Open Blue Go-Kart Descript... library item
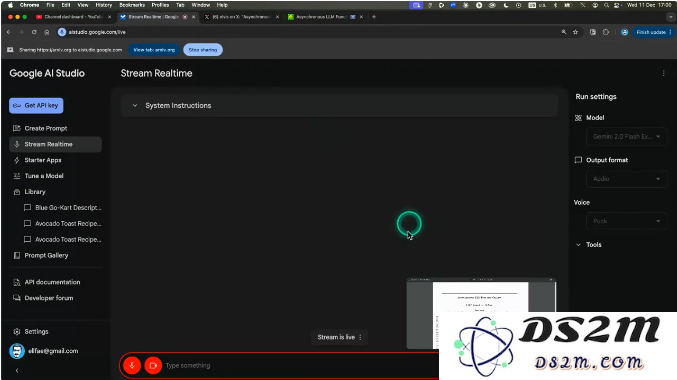 (63, 208)
